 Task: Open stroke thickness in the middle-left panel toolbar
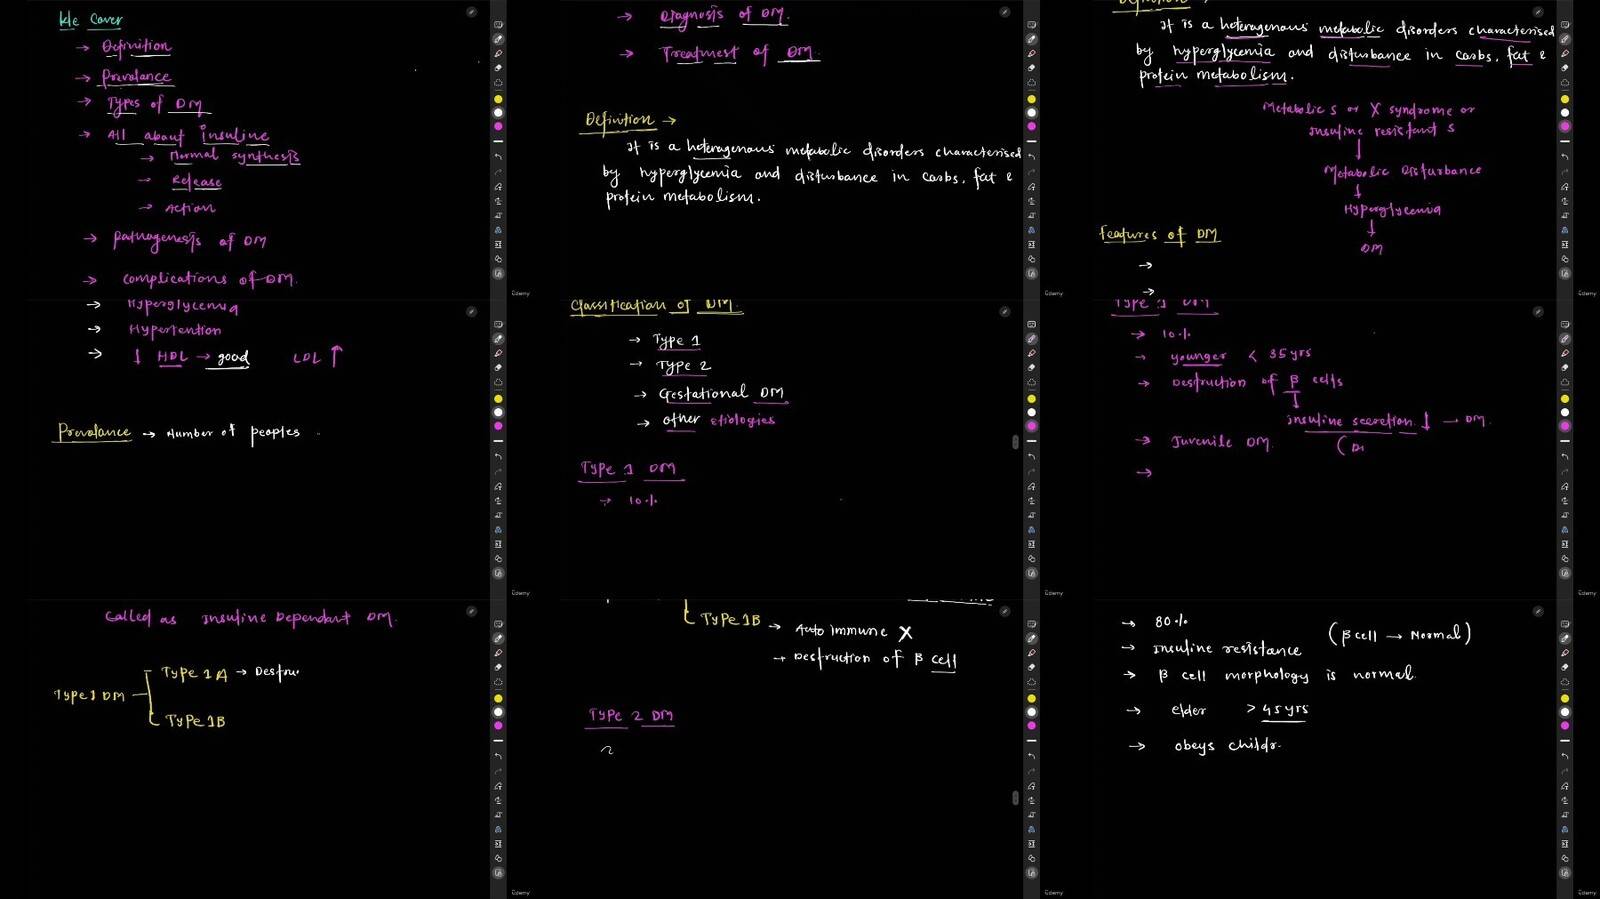(x=498, y=441)
